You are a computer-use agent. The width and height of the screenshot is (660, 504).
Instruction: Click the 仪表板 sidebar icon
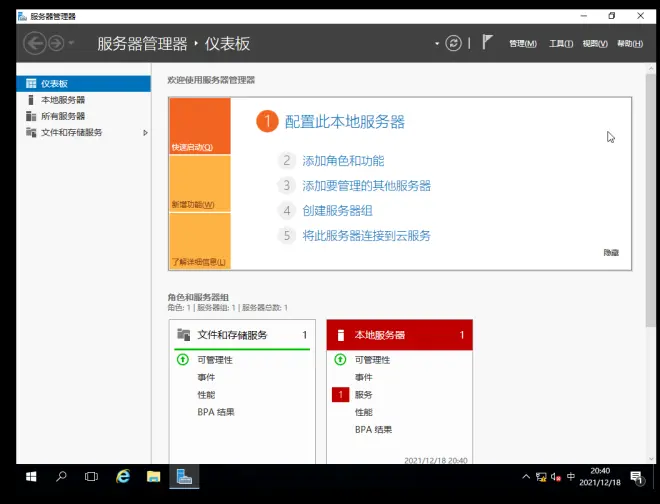pyautogui.click(x=31, y=83)
